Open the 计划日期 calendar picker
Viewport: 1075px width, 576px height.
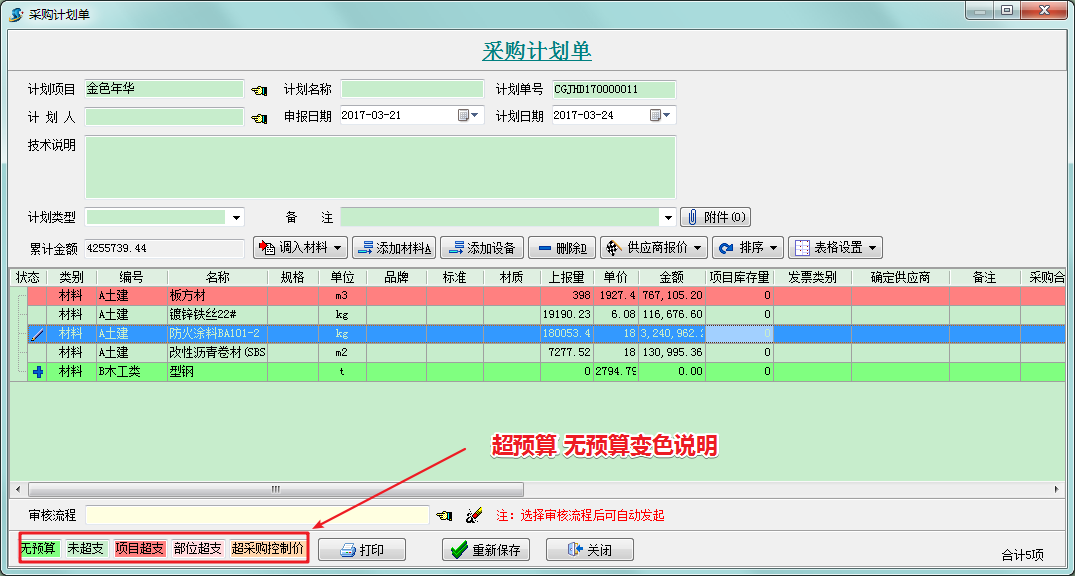(662, 115)
